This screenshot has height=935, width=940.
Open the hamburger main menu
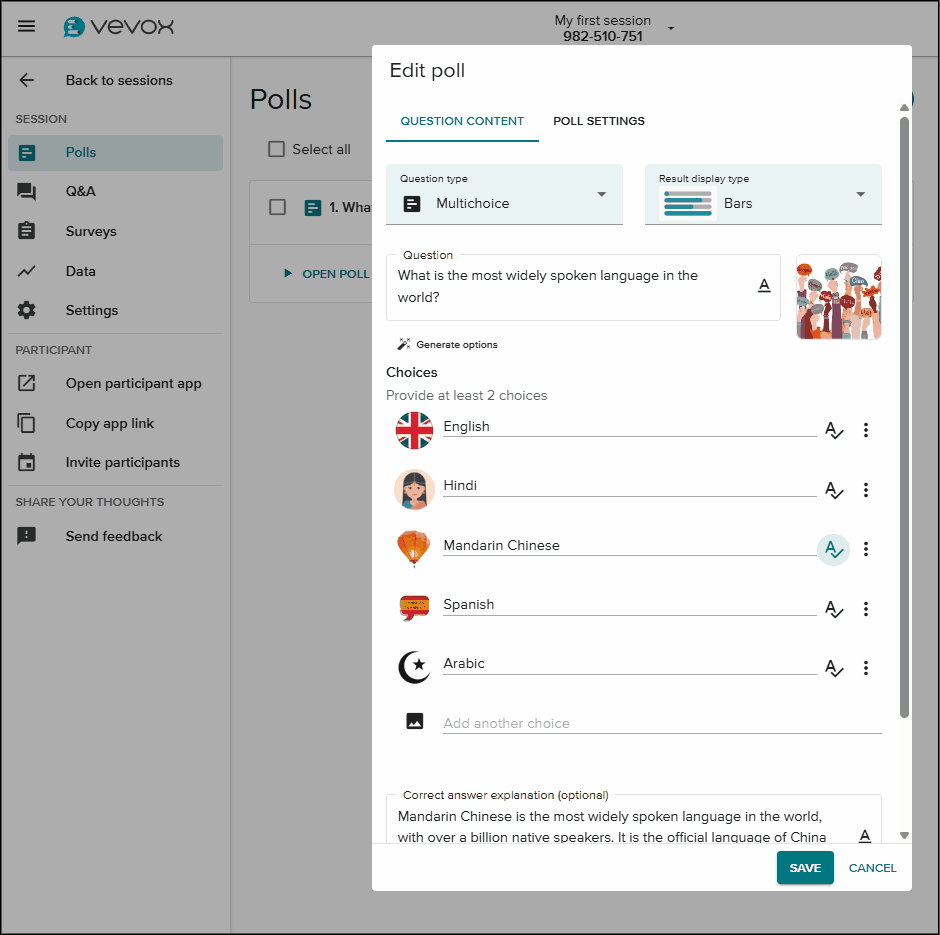pos(27,26)
